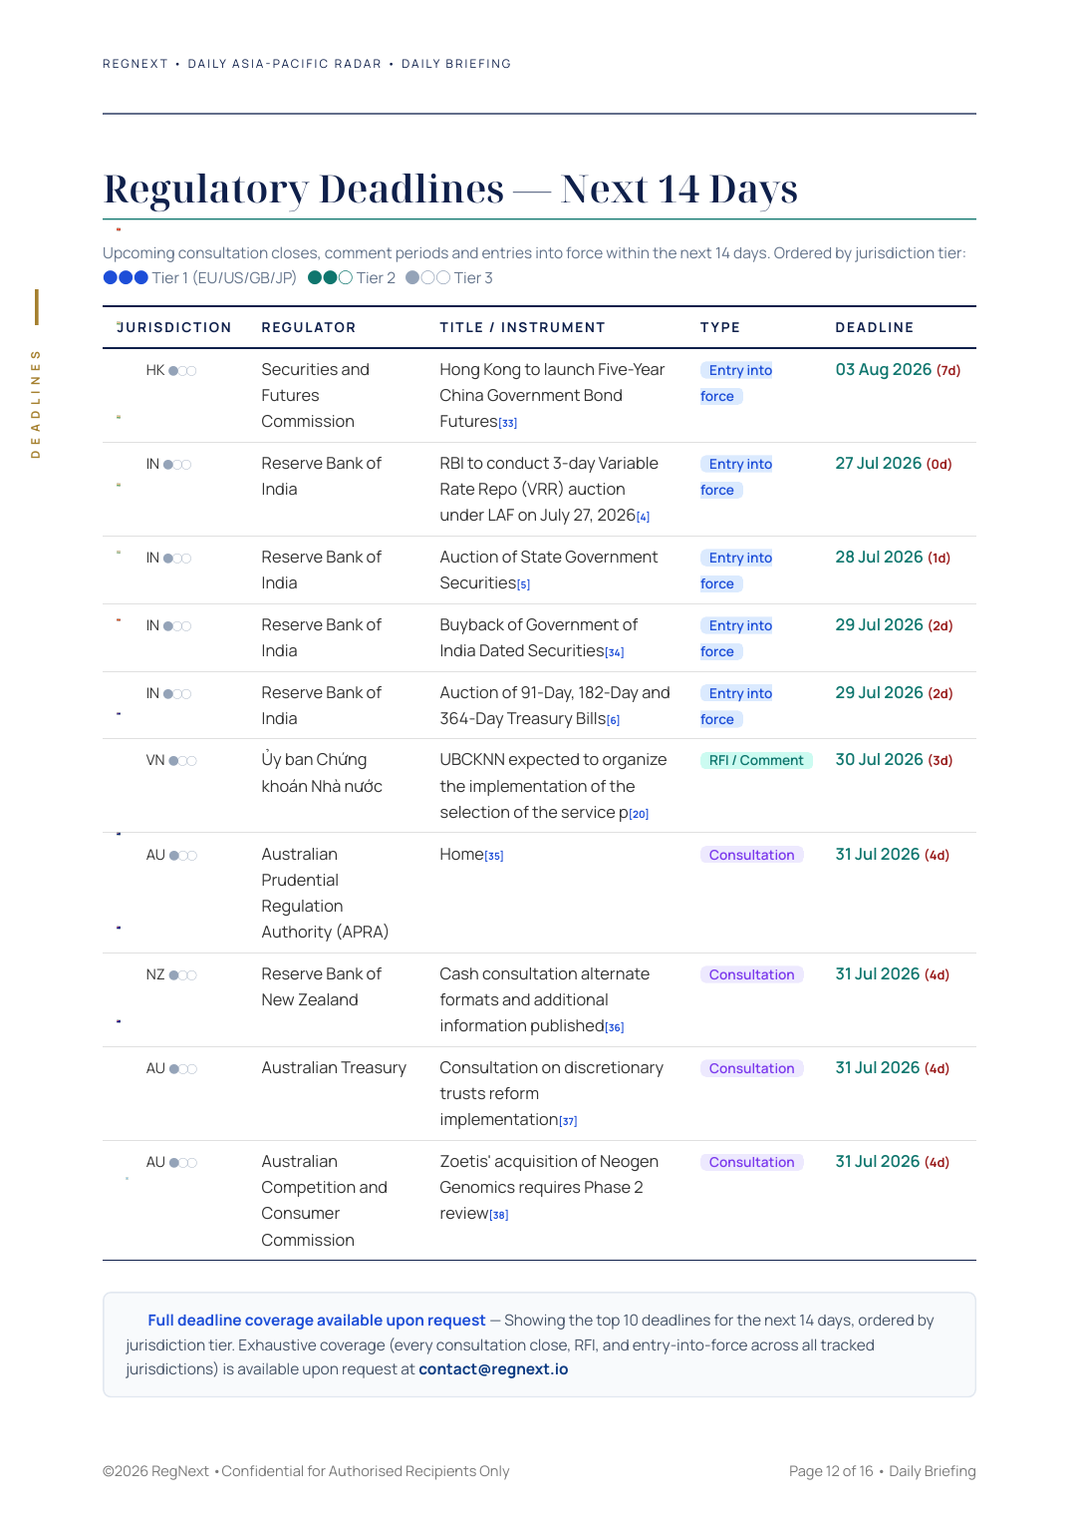Click the 'Australian Treasury' regulator cell

[334, 1068]
